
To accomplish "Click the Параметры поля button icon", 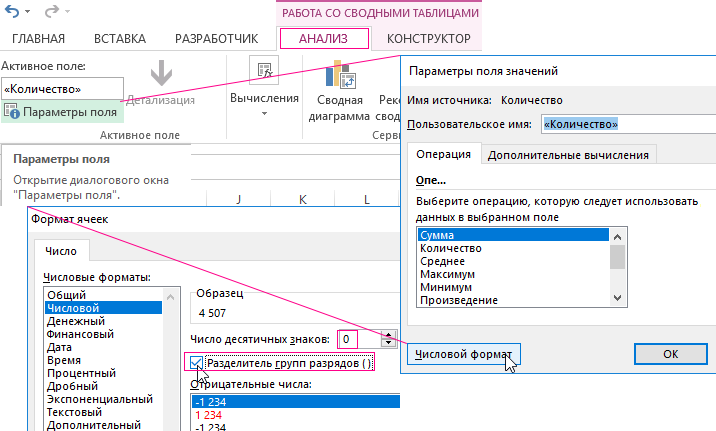I will pos(11,111).
